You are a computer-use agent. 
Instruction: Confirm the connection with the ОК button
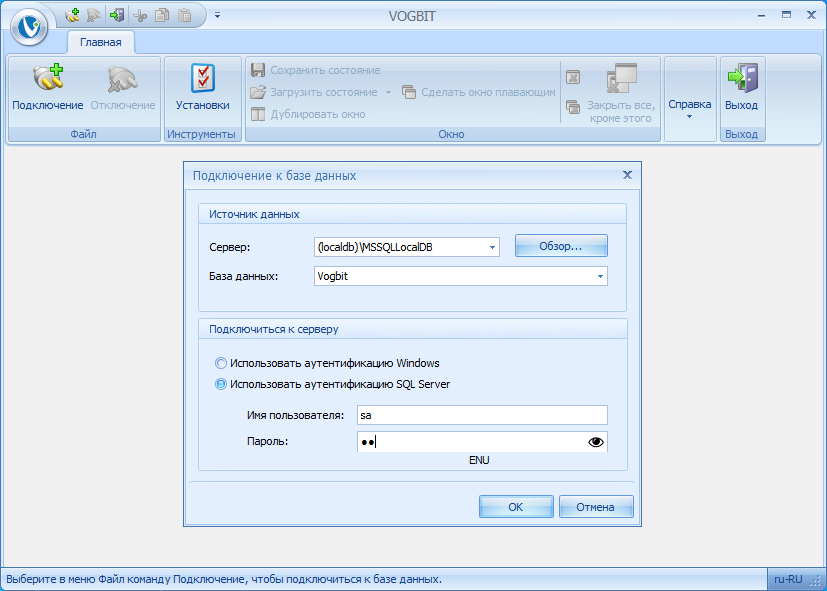(x=516, y=507)
